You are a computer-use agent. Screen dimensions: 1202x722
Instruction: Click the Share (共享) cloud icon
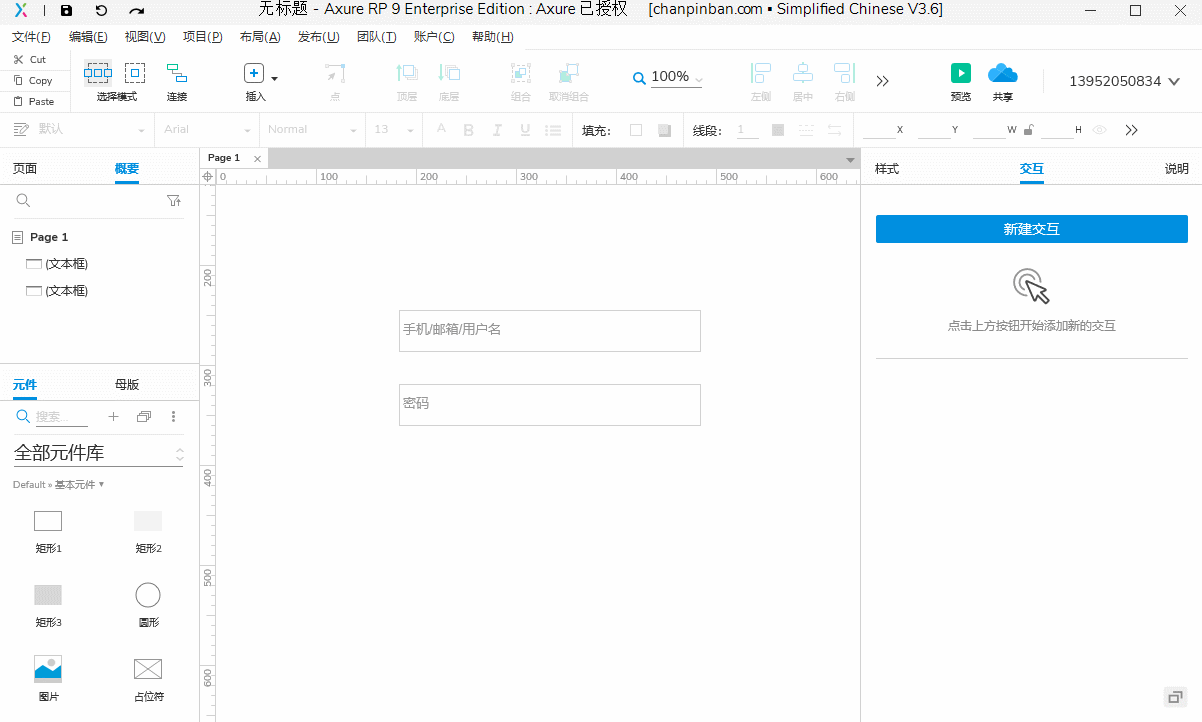(x=1002, y=73)
